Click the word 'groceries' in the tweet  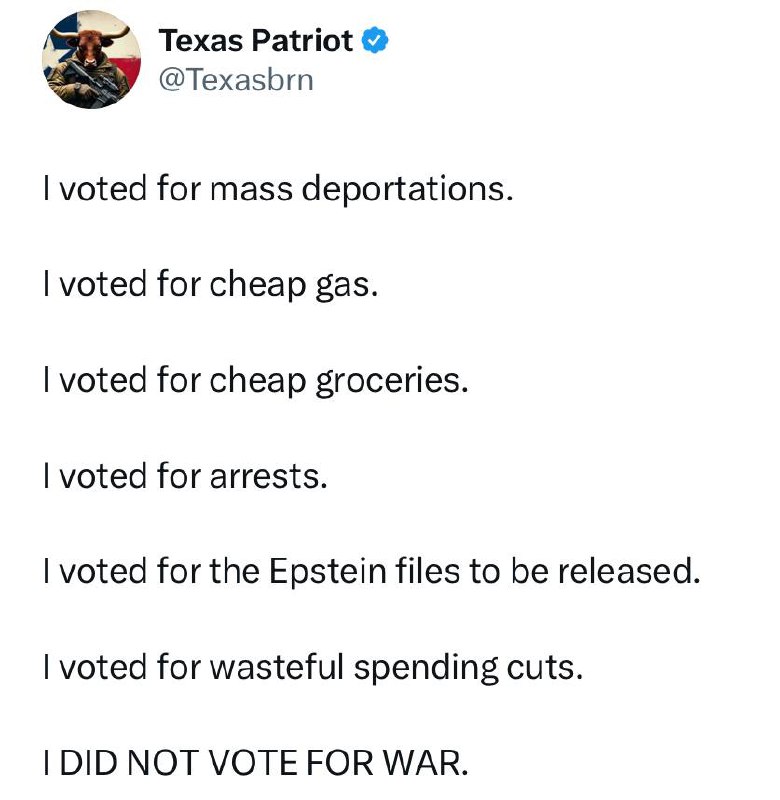[392, 381]
